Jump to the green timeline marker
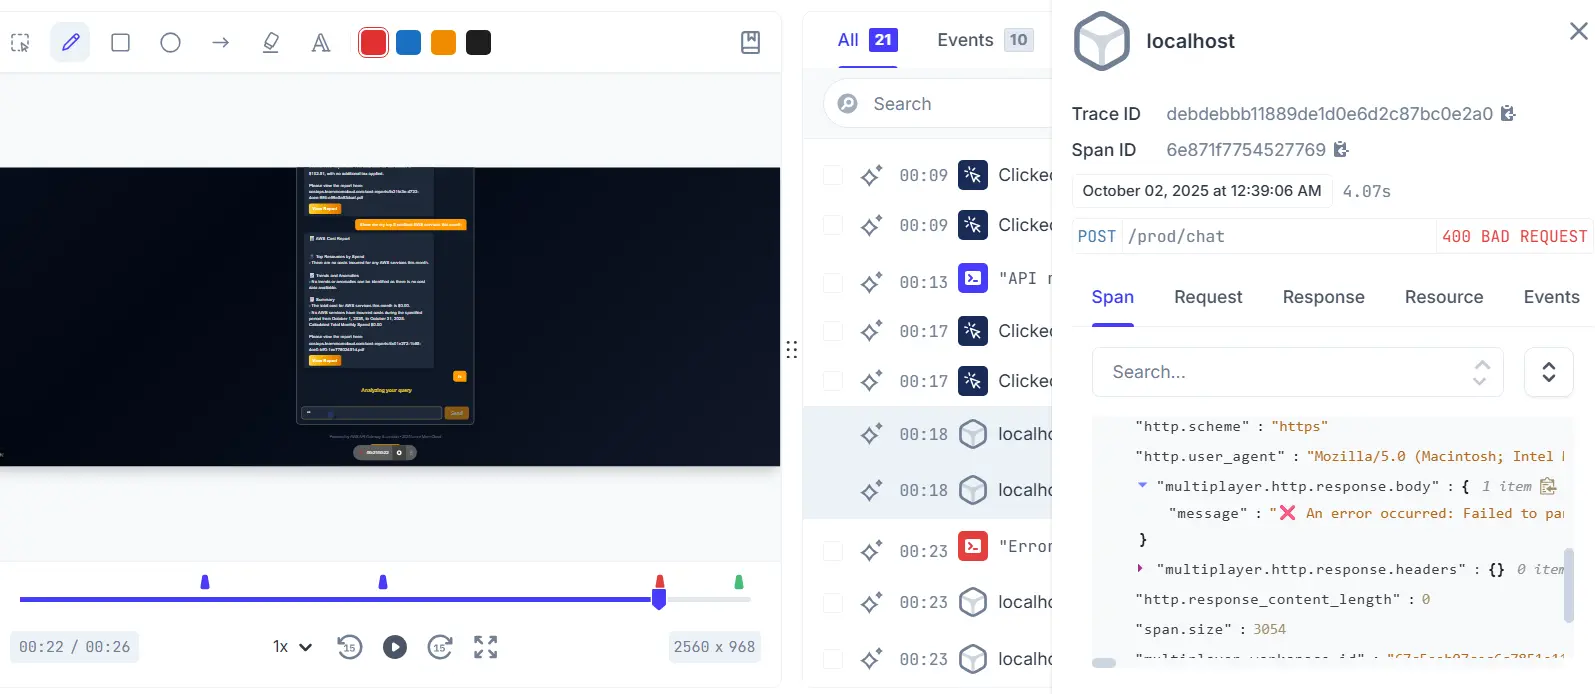 pos(739,581)
